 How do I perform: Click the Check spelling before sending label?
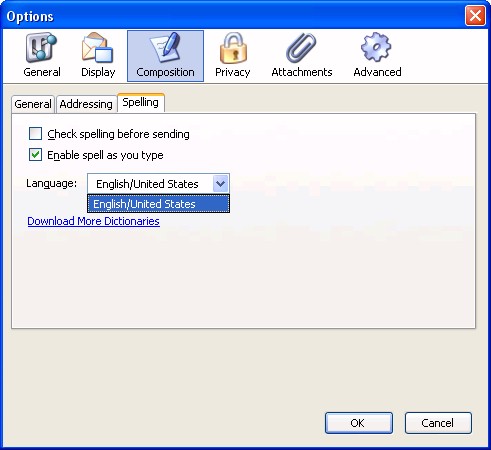pos(118,134)
